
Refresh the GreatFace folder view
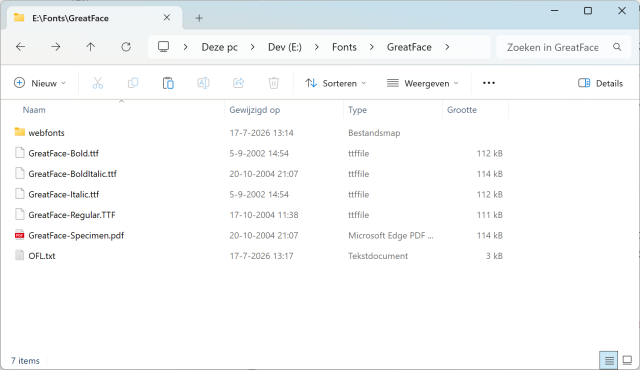pyautogui.click(x=126, y=47)
